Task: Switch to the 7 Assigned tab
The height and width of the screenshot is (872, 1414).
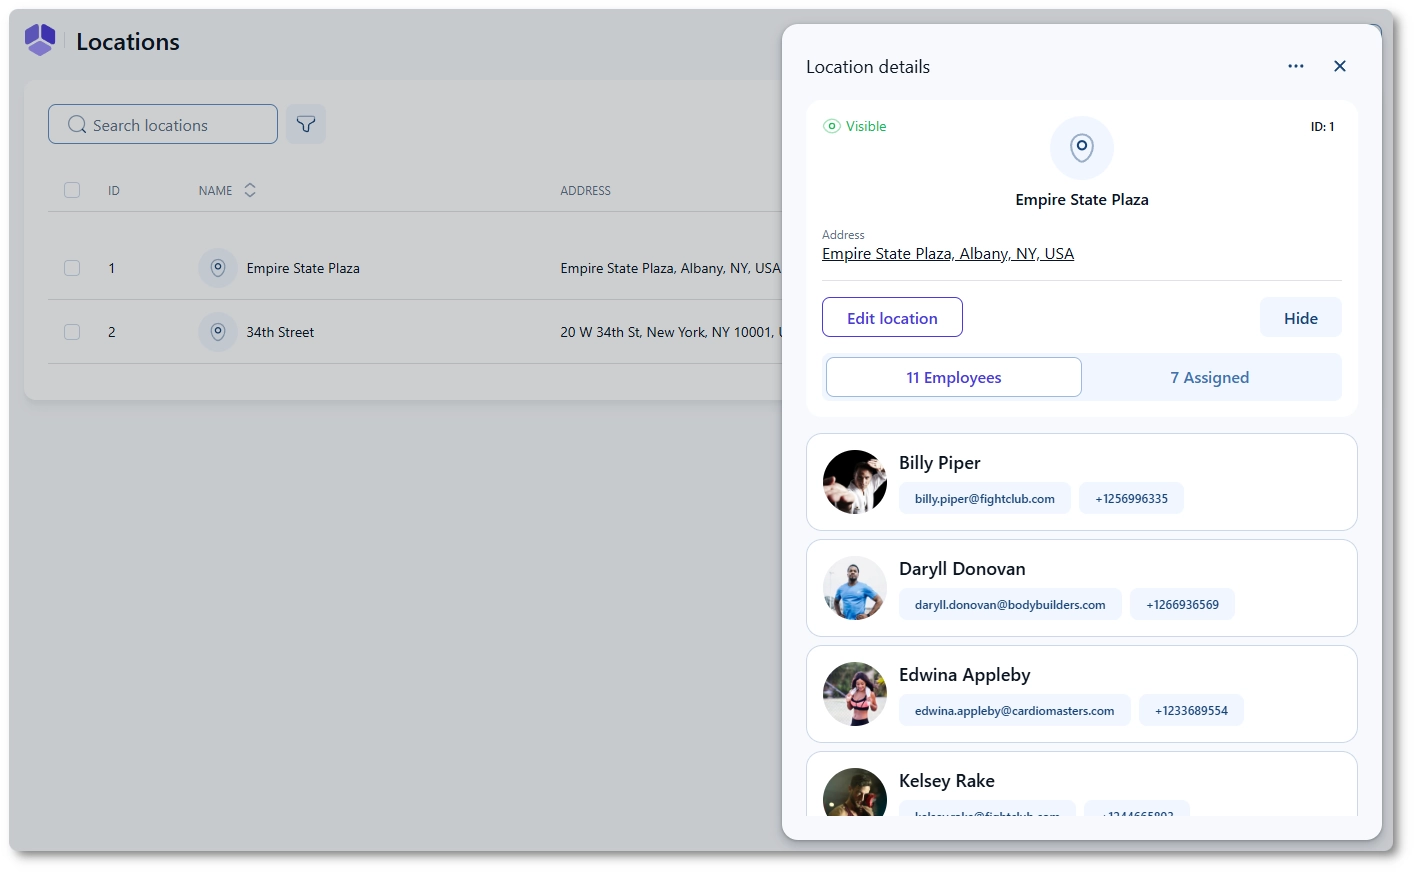Action: (x=1210, y=377)
